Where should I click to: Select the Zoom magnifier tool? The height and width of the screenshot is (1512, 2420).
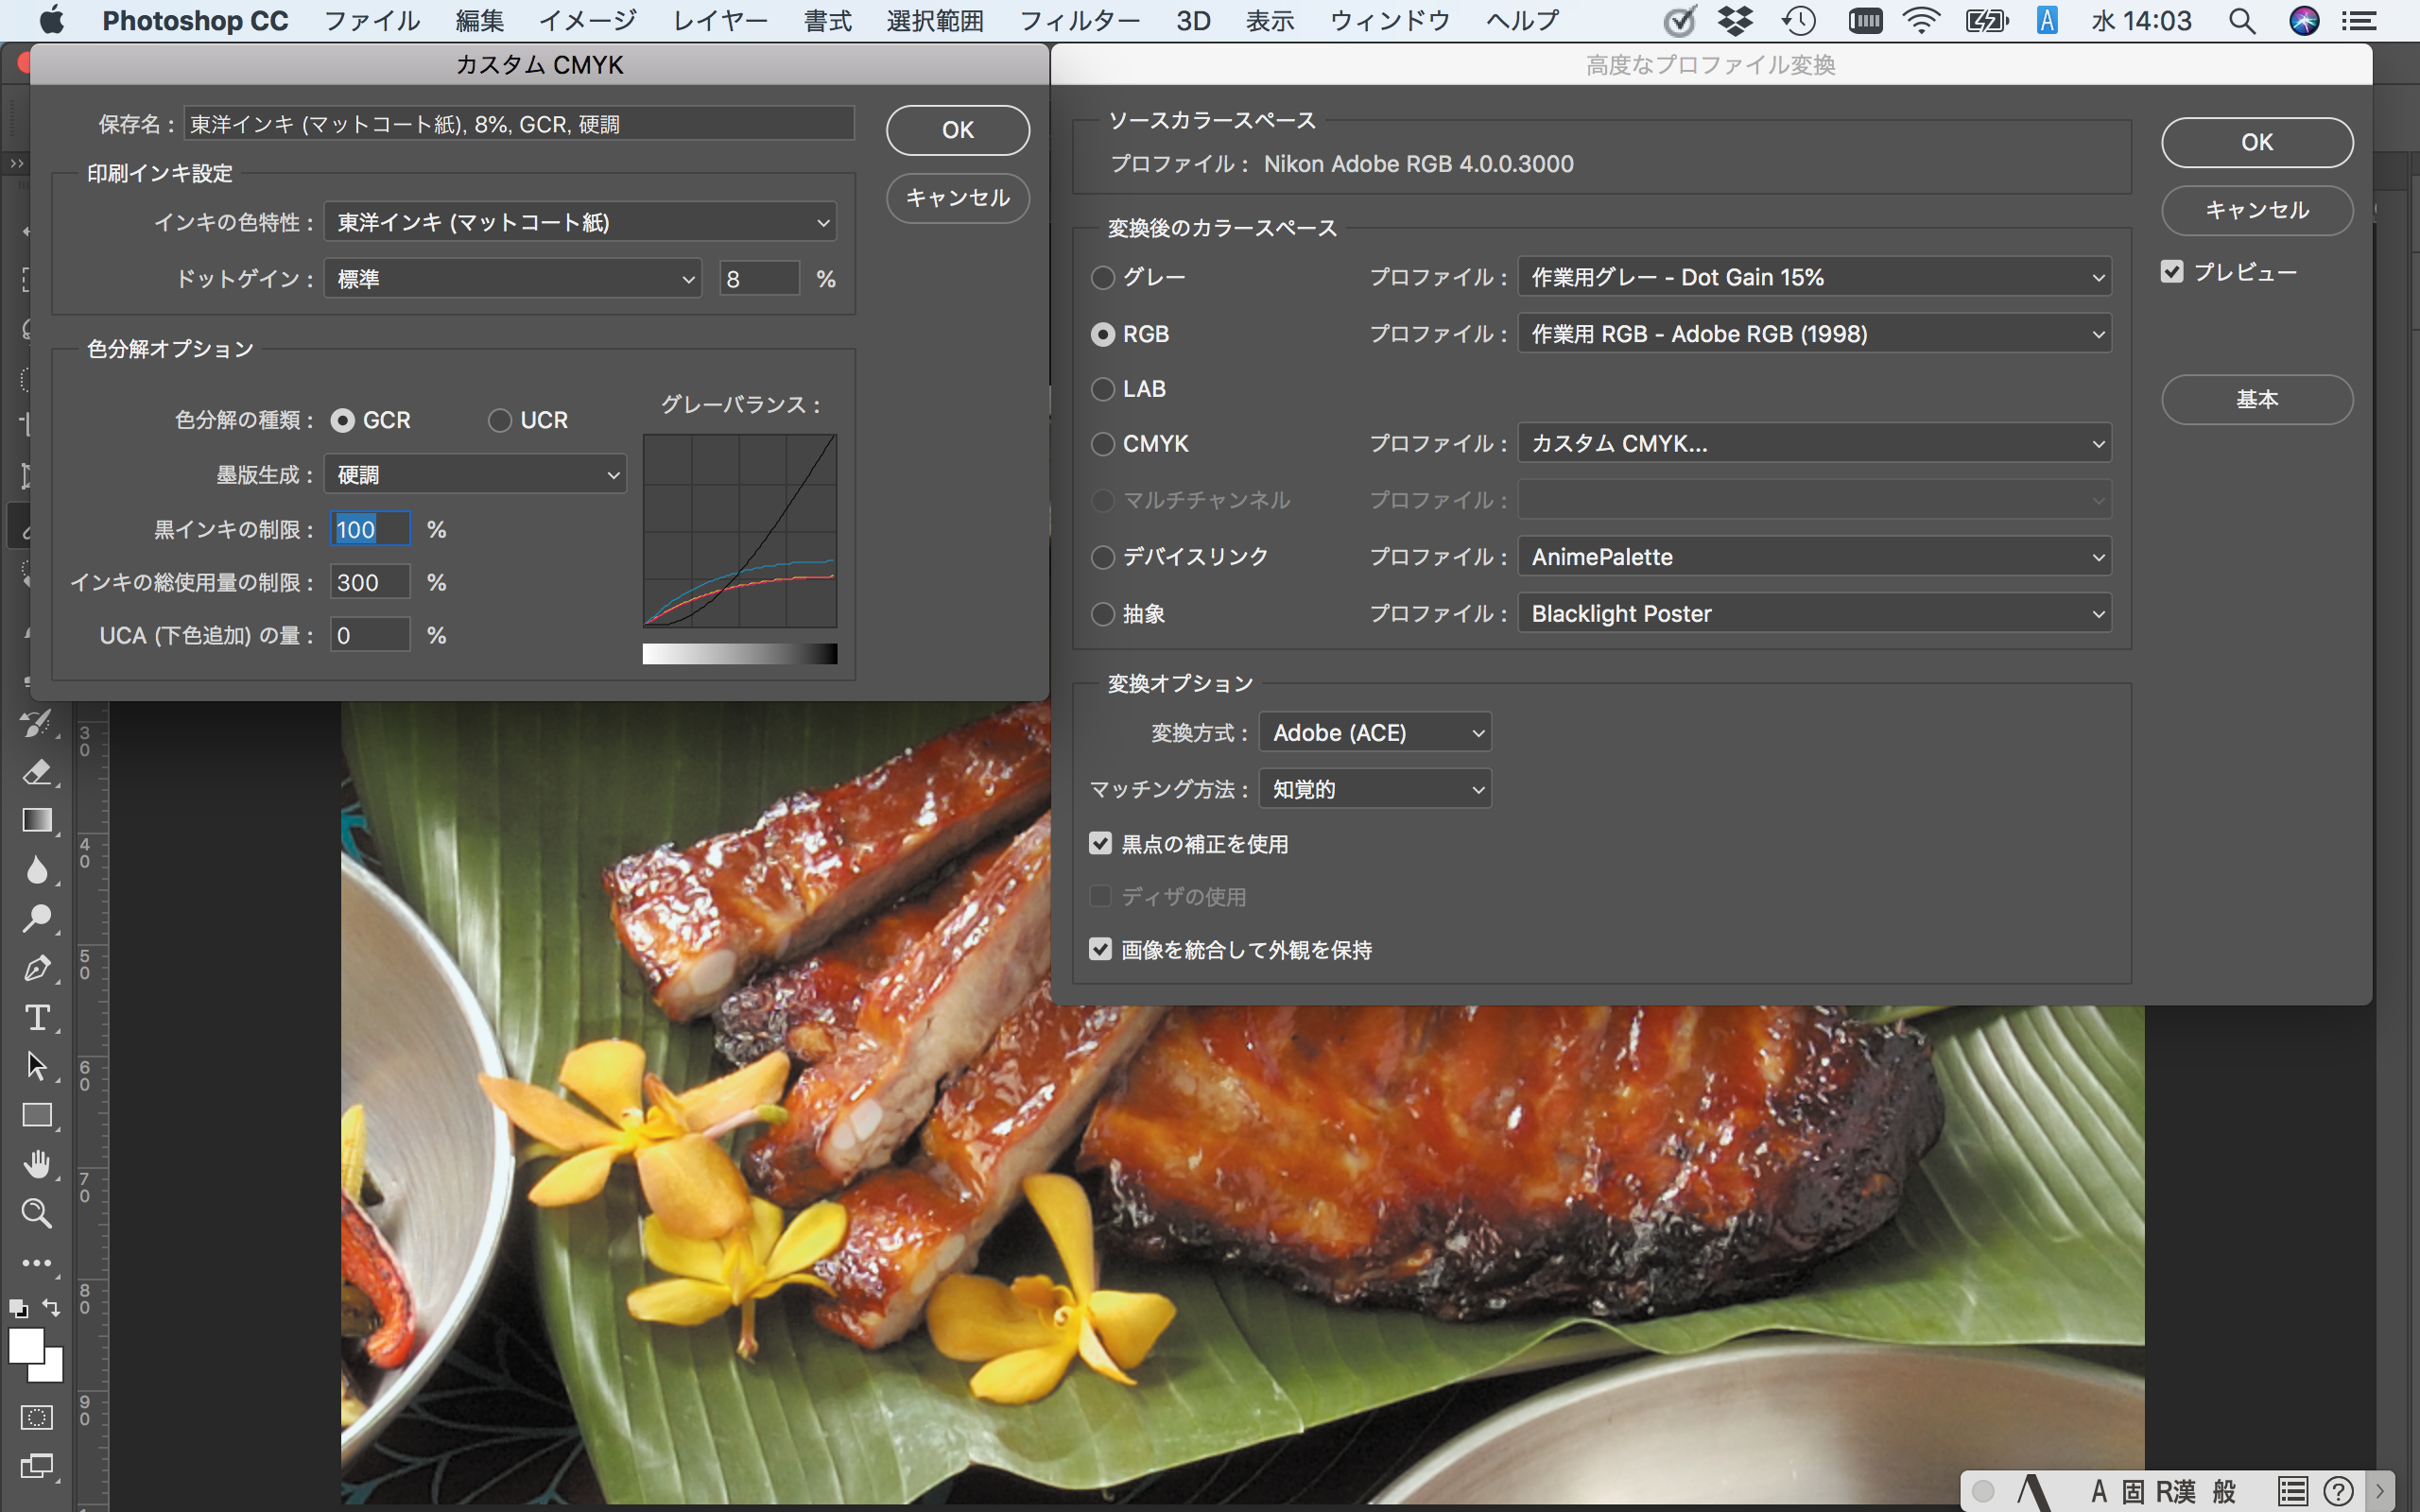37,1213
